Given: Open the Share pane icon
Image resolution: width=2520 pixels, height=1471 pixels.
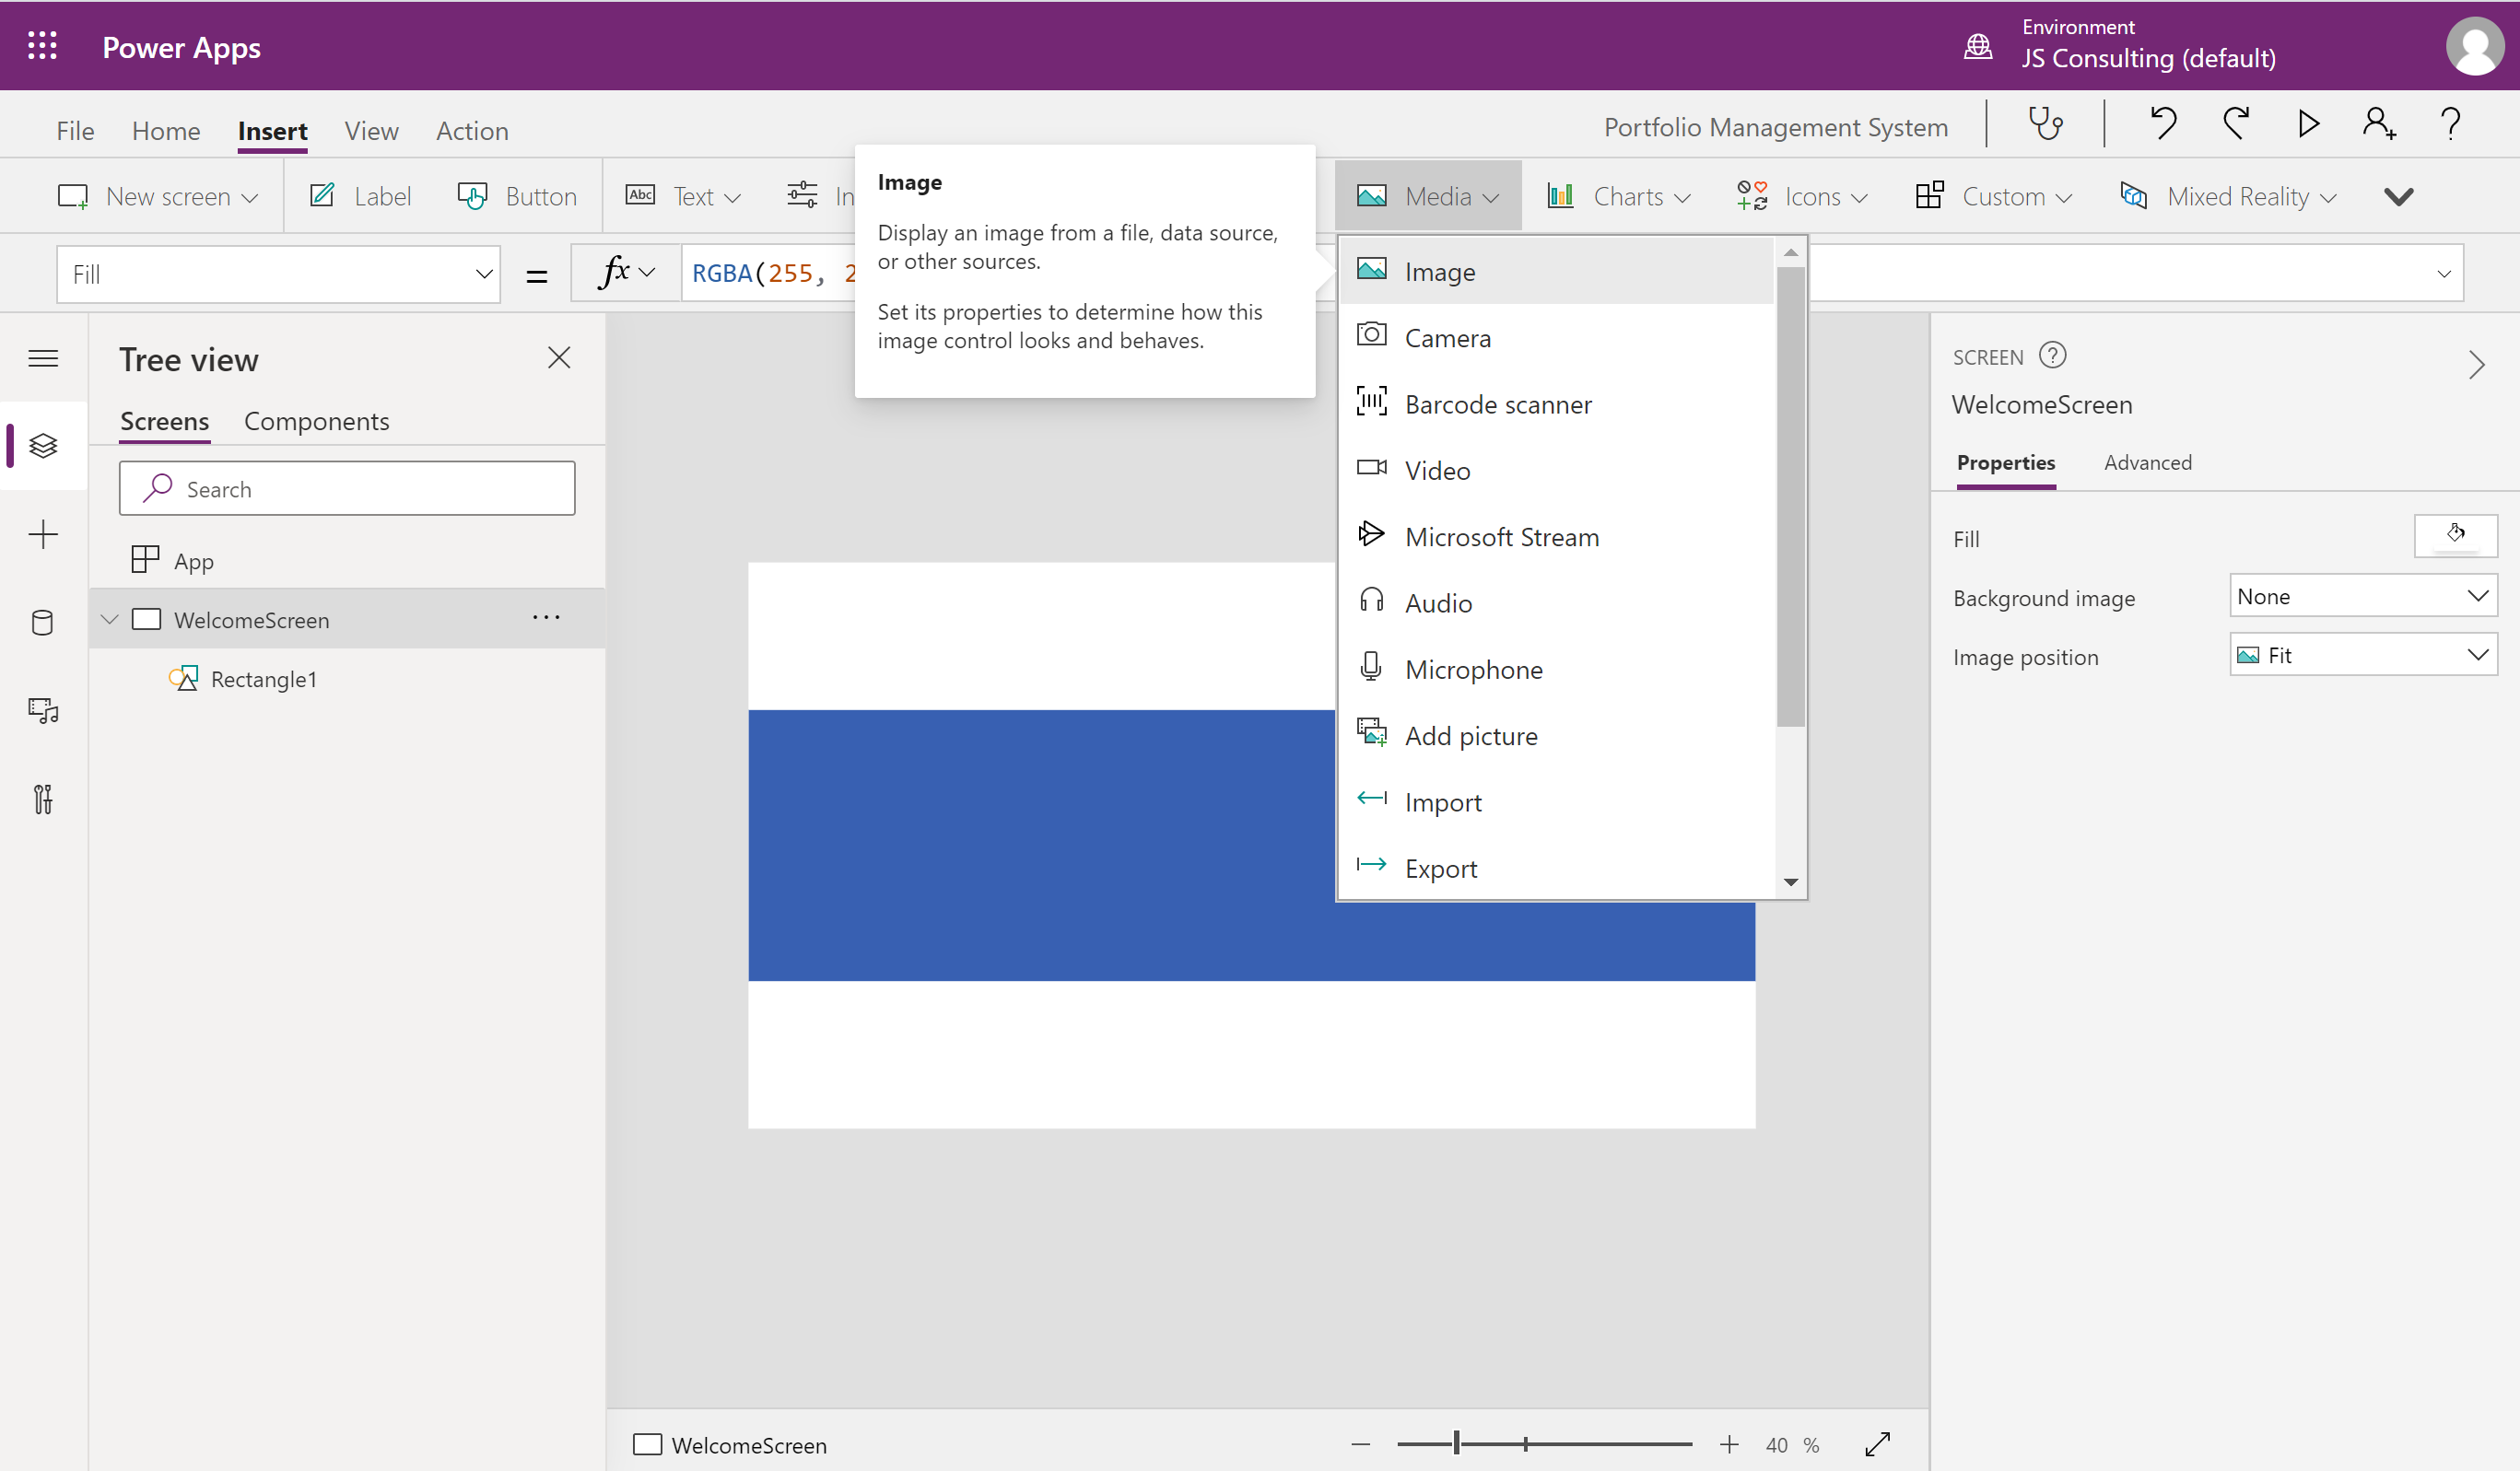Looking at the screenshot, I should (x=2378, y=123).
